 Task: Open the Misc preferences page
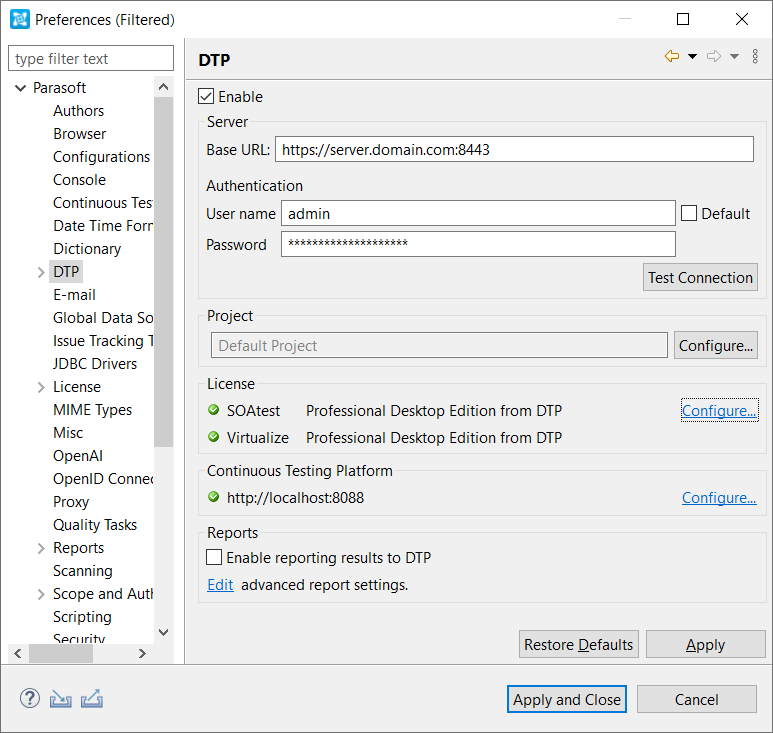point(68,433)
